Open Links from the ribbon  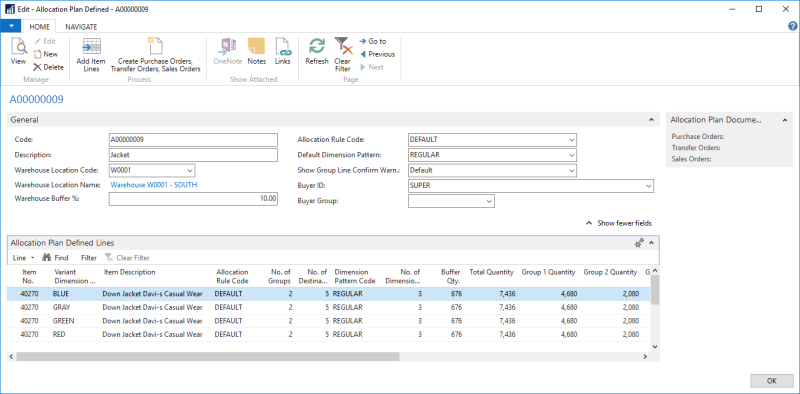pyautogui.click(x=283, y=52)
